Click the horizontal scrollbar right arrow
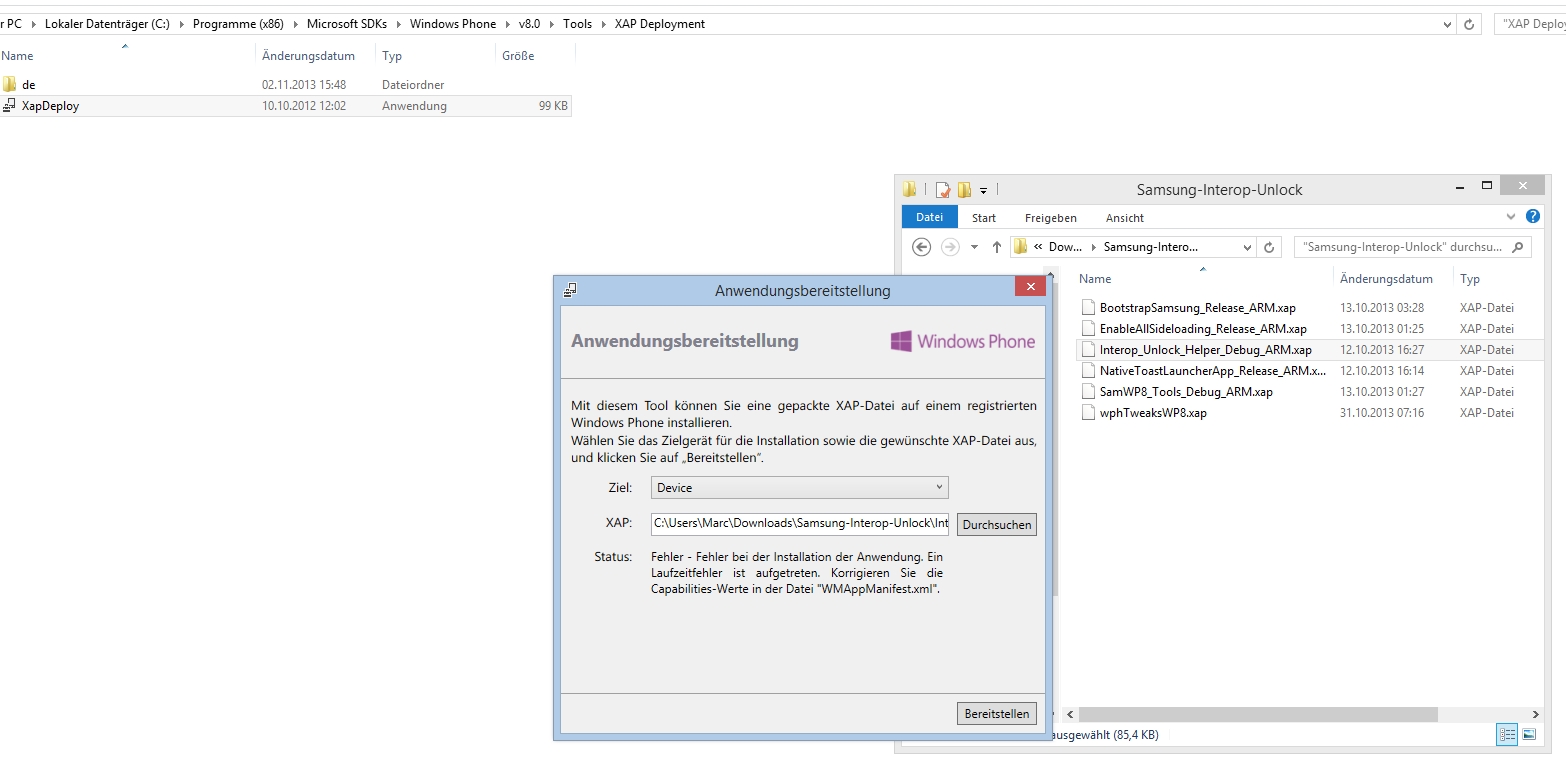This screenshot has width=1566, height=767. (x=1537, y=714)
